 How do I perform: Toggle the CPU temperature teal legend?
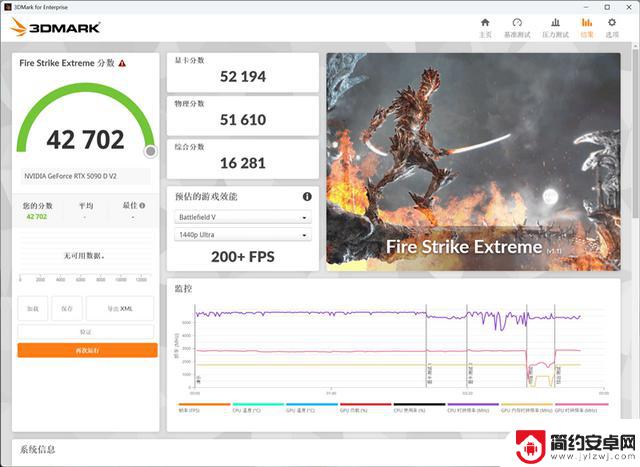(x=258, y=407)
